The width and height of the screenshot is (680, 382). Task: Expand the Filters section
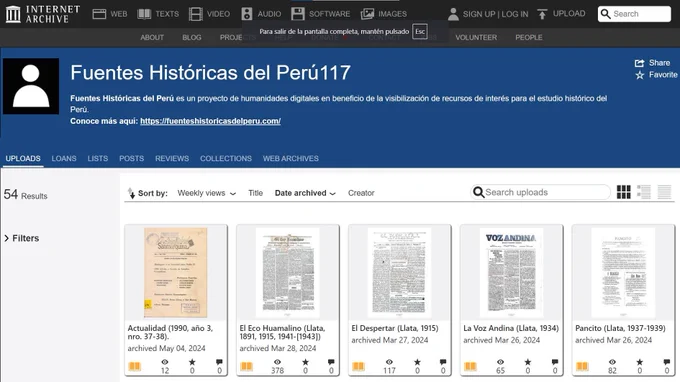[x=22, y=238]
